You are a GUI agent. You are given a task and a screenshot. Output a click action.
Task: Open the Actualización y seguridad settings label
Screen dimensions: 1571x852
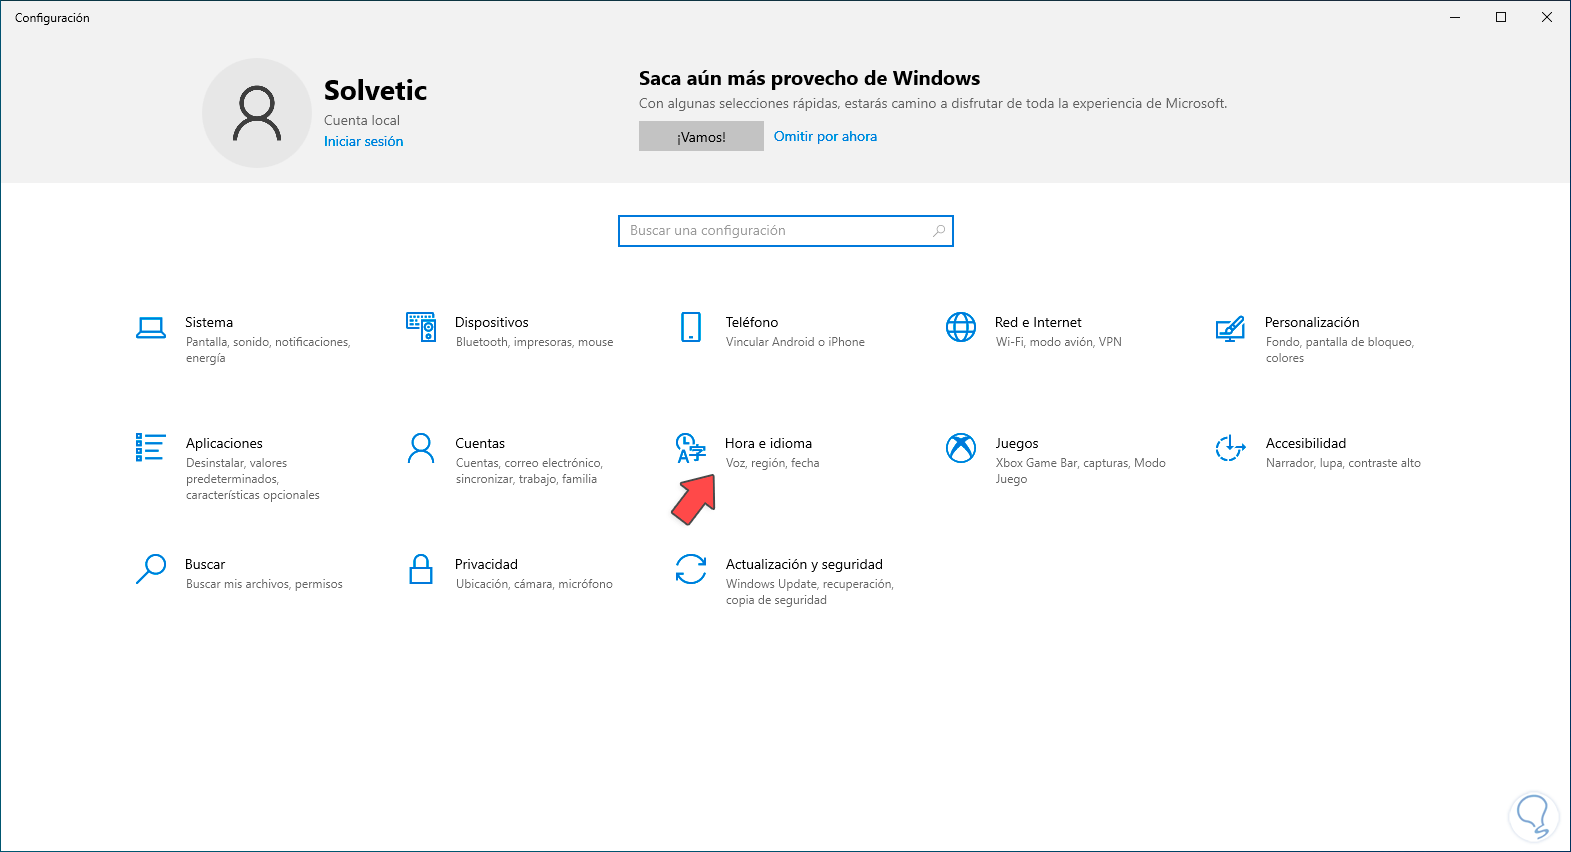(804, 565)
